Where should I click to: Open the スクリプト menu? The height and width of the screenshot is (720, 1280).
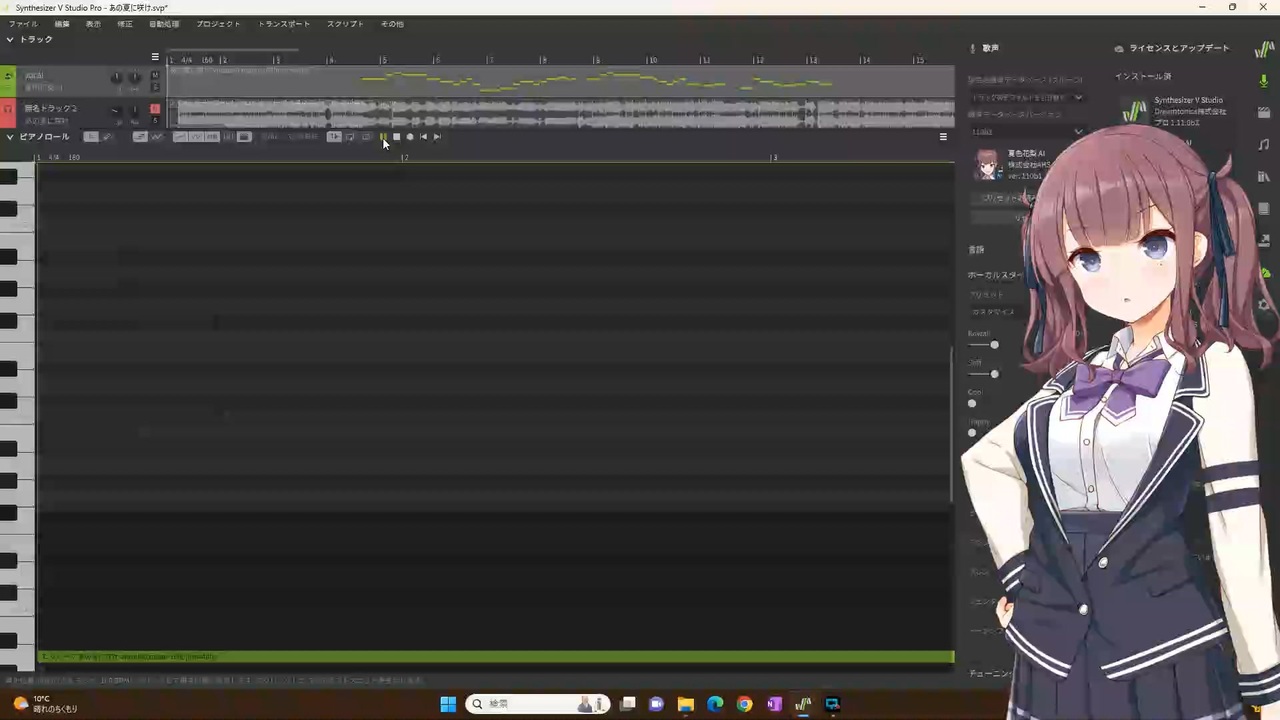point(345,23)
